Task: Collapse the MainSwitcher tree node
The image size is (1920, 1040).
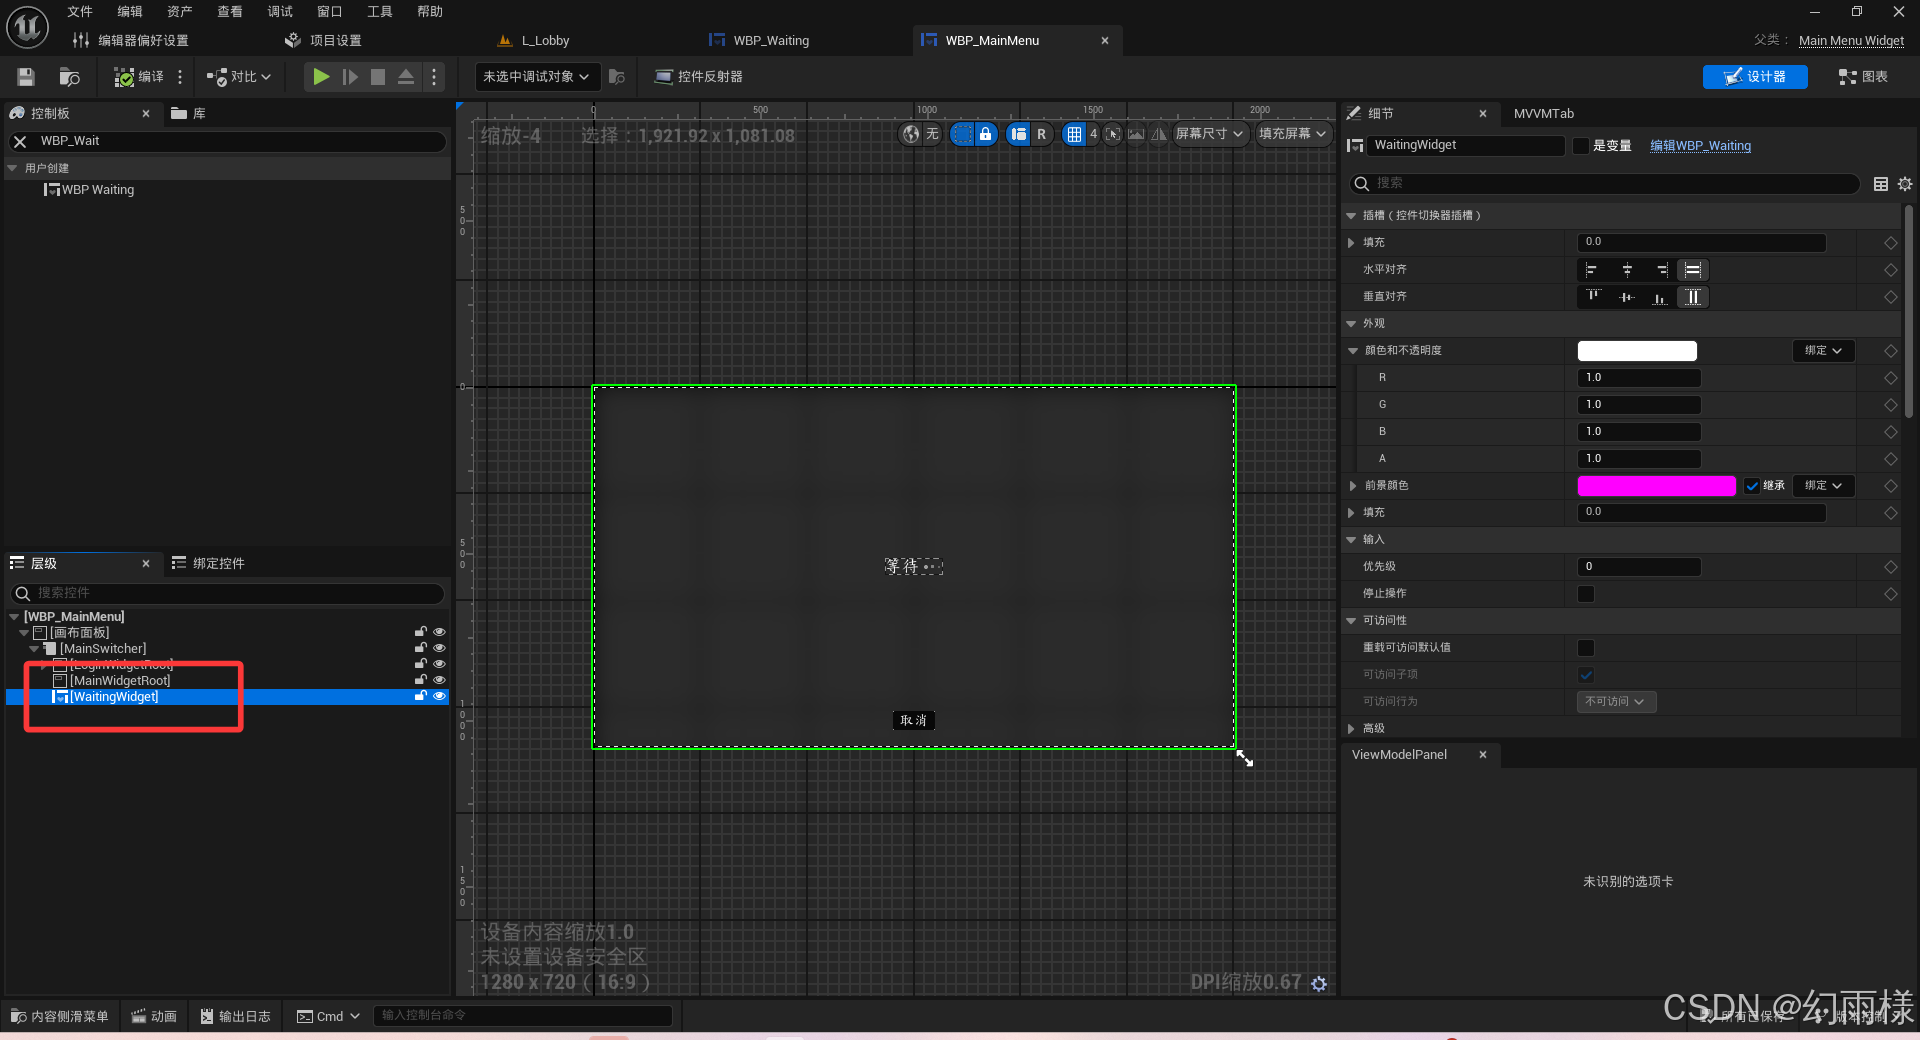Action: 34,648
